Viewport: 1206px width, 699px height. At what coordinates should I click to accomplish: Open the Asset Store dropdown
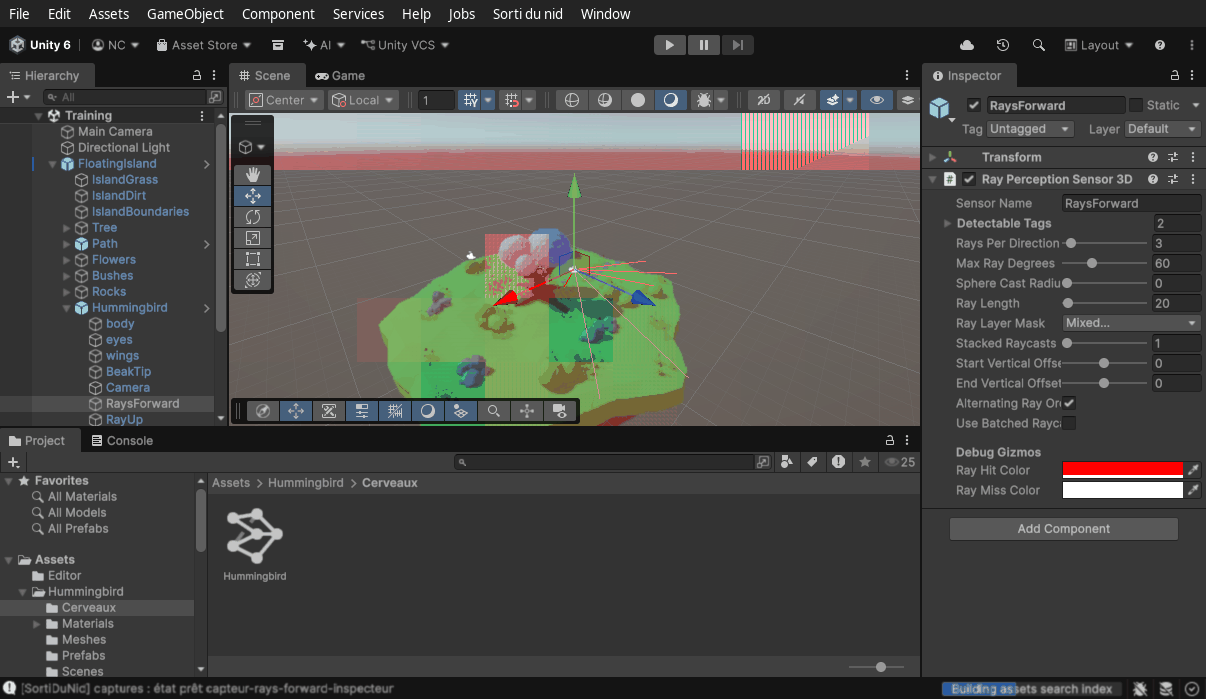203,45
